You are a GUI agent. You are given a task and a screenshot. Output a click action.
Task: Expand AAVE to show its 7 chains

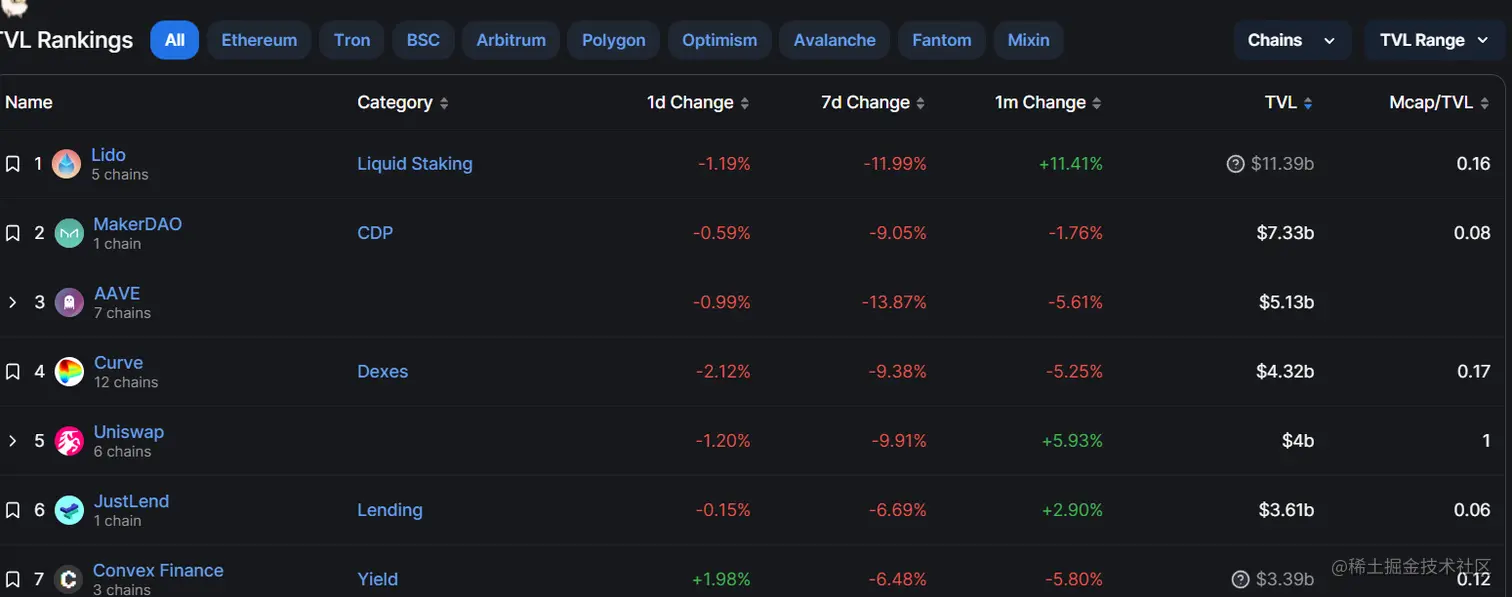pos(12,301)
